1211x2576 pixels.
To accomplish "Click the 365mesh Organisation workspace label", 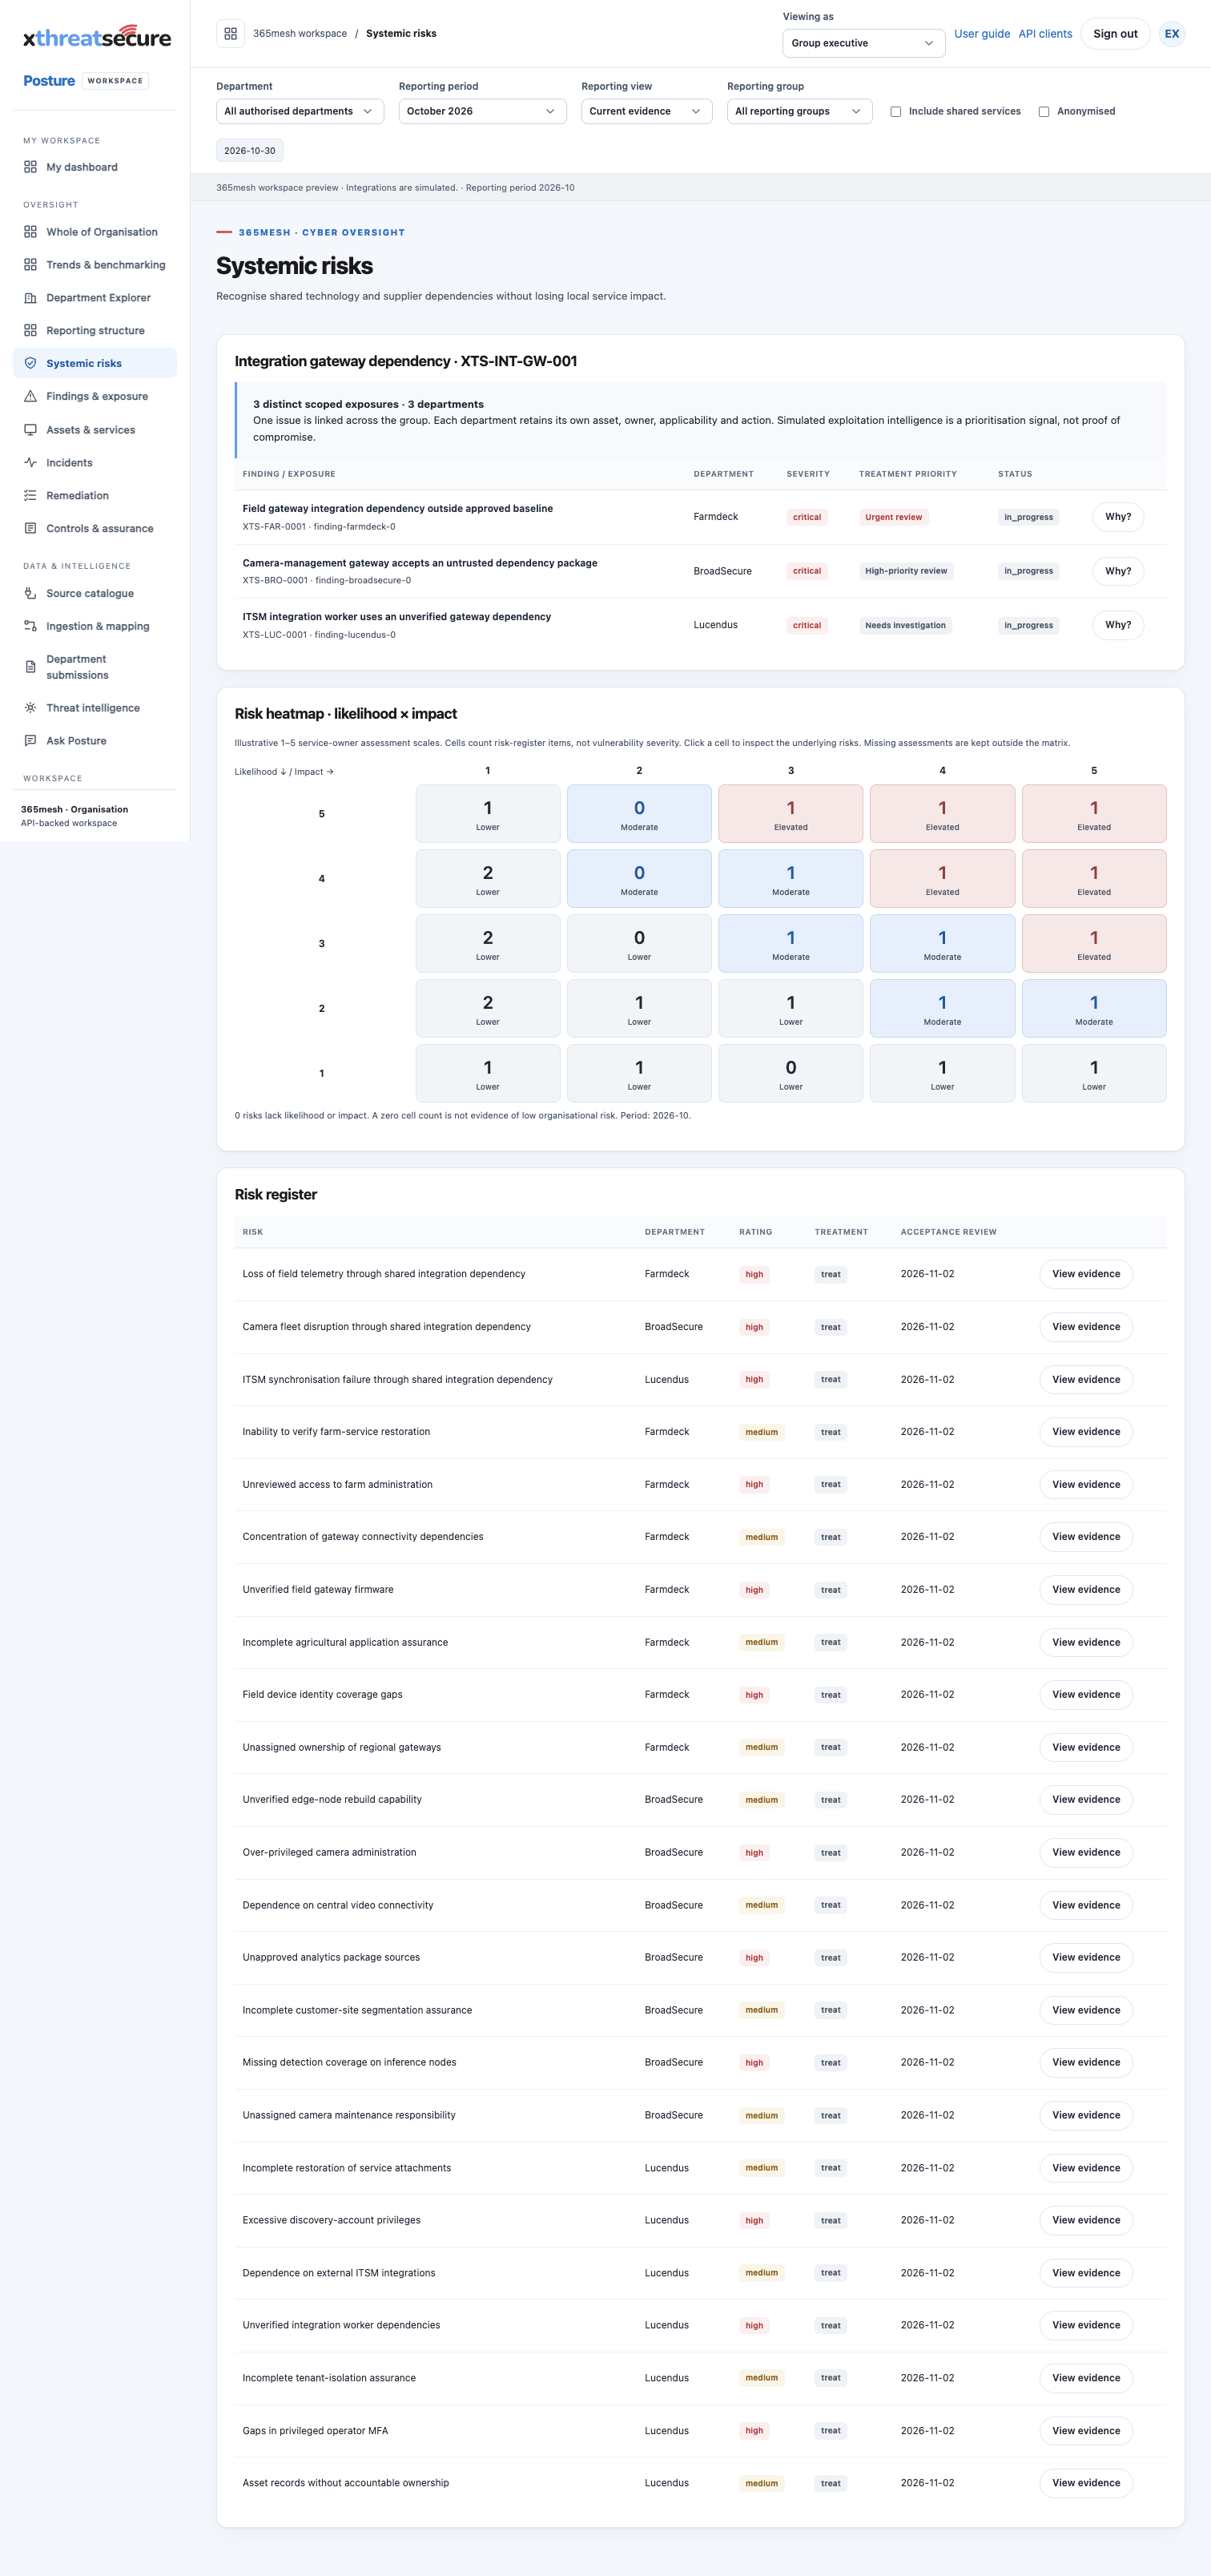I will coord(74,810).
